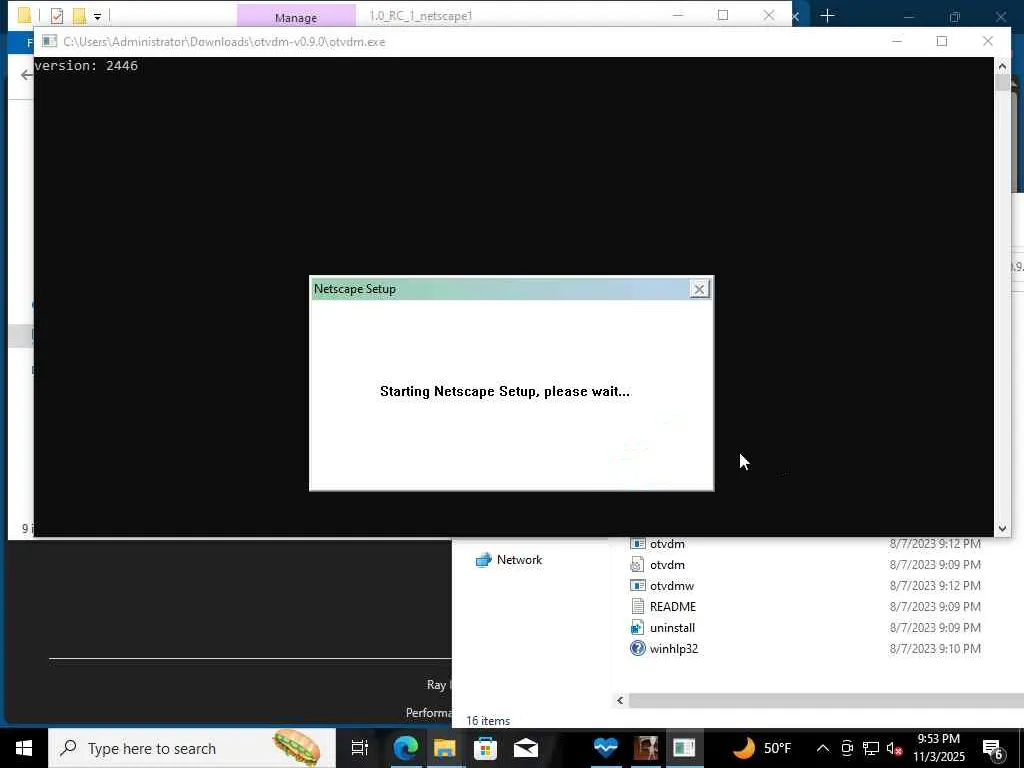Image resolution: width=1024 pixels, height=768 pixels.
Task: Open the Windows Start menu
Action: click(x=24, y=748)
